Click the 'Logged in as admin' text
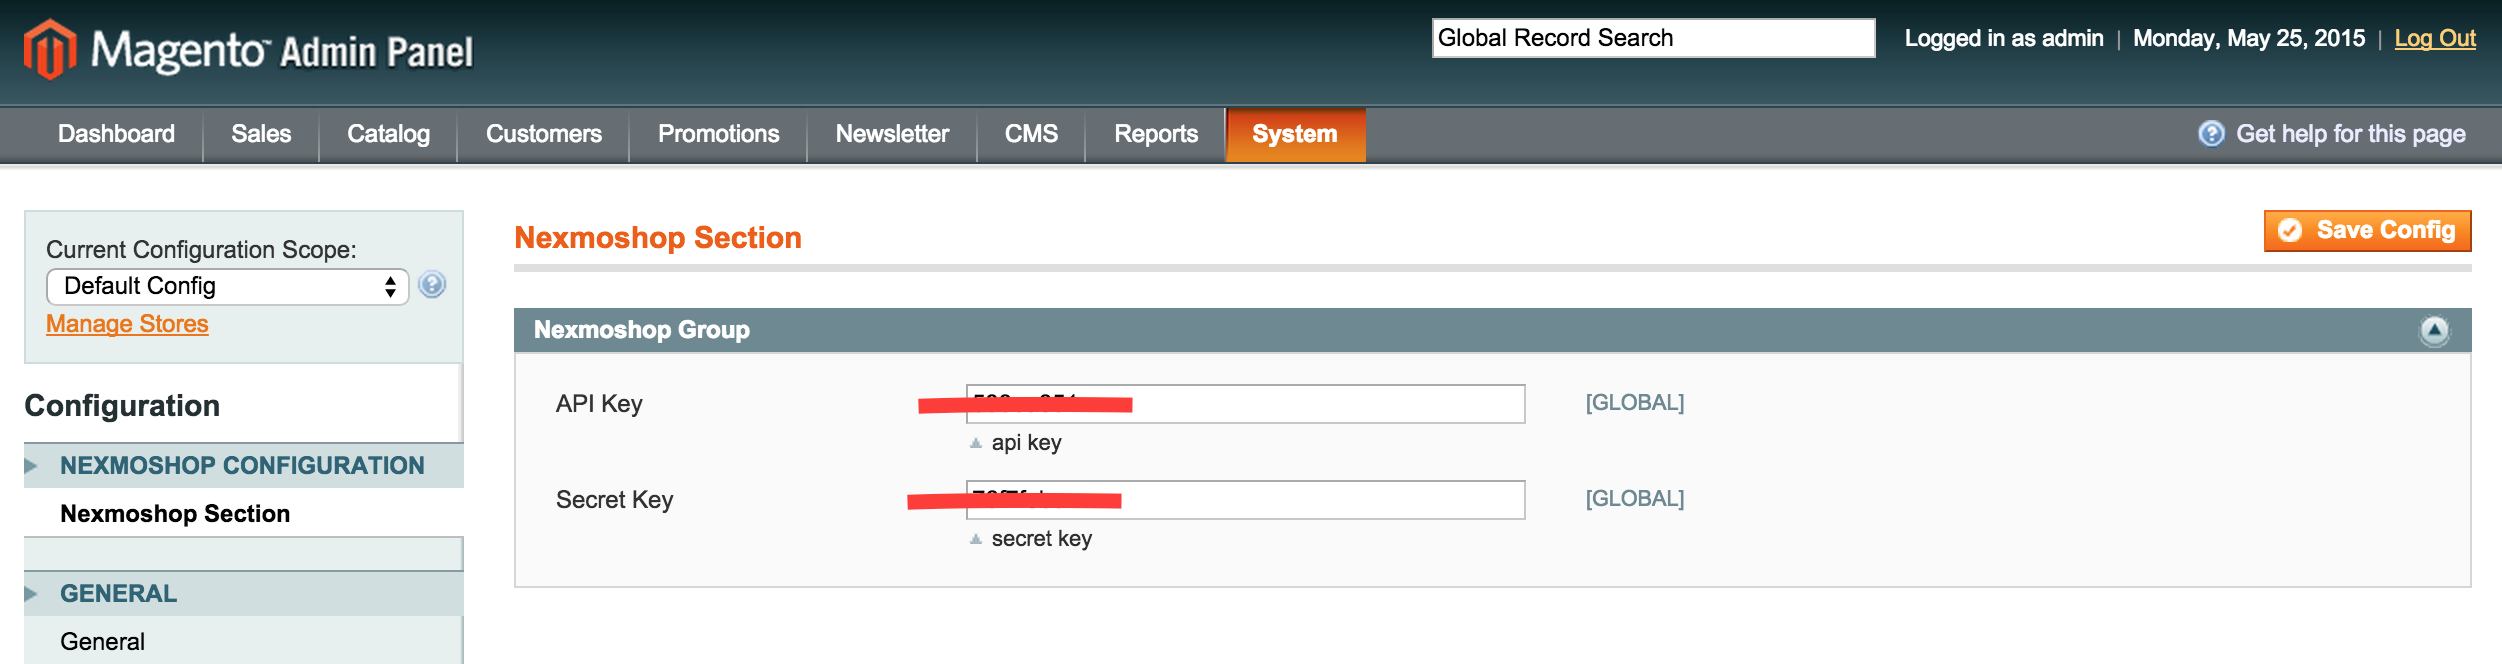This screenshot has width=2502, height=664. click(x=2004, y=38)
